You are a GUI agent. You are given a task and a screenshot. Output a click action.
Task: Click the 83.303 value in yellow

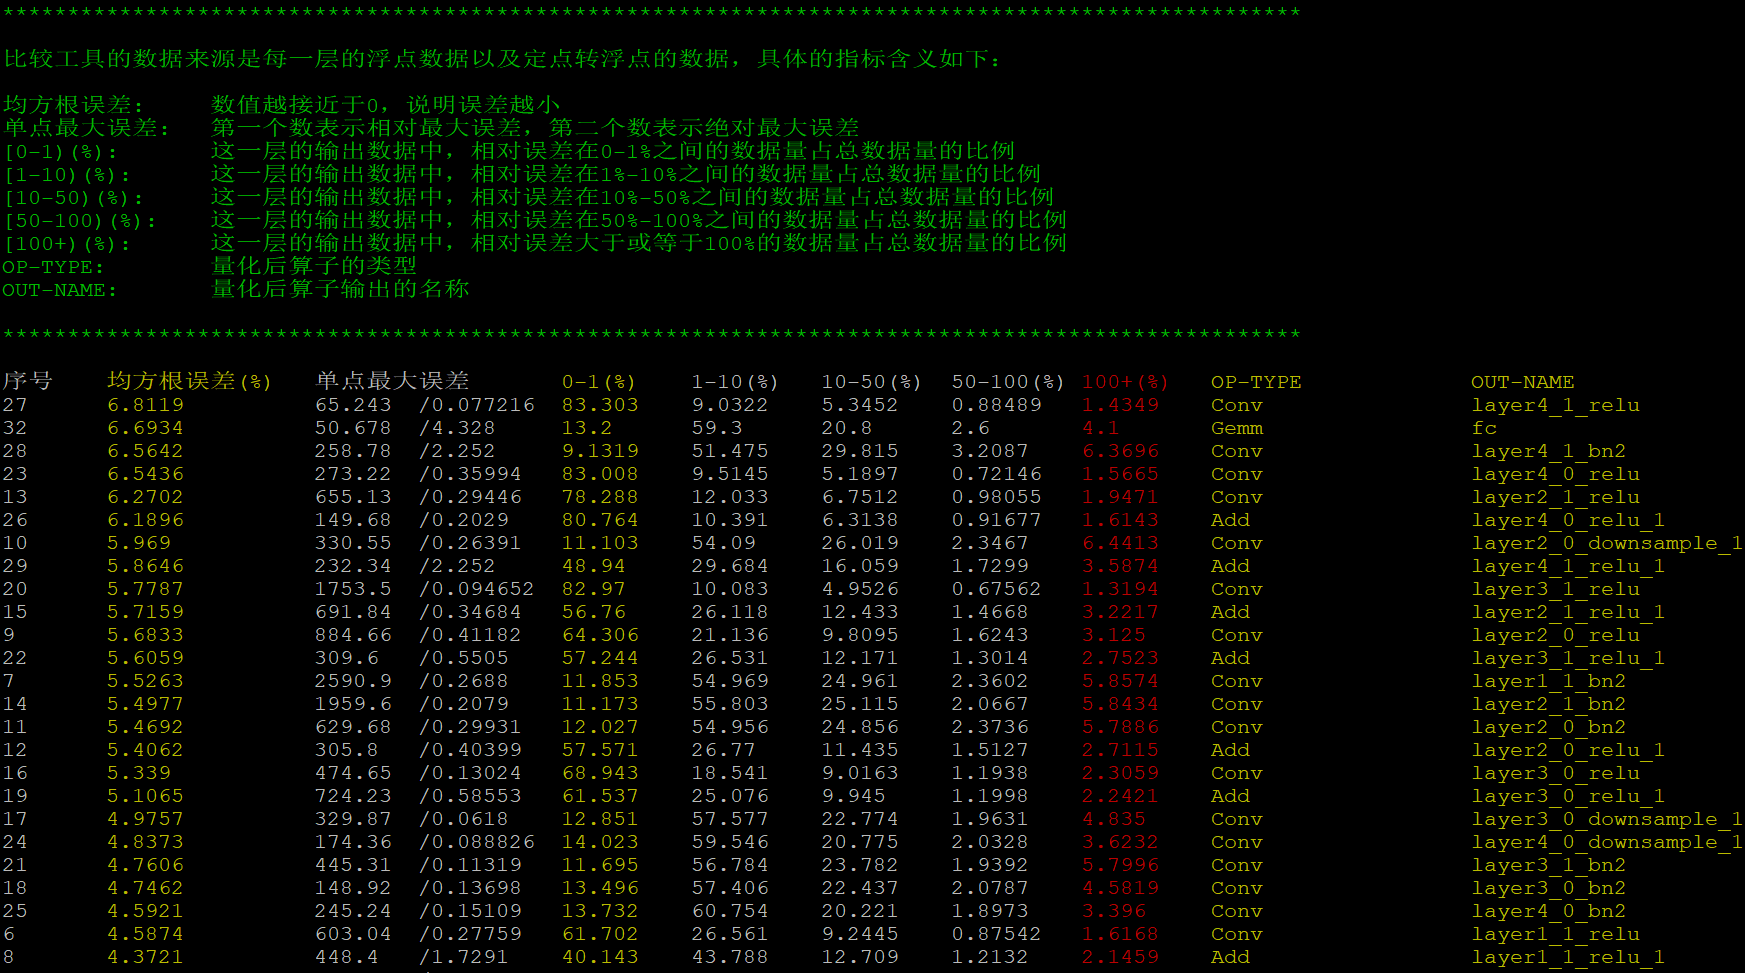[x=600, y=405]
